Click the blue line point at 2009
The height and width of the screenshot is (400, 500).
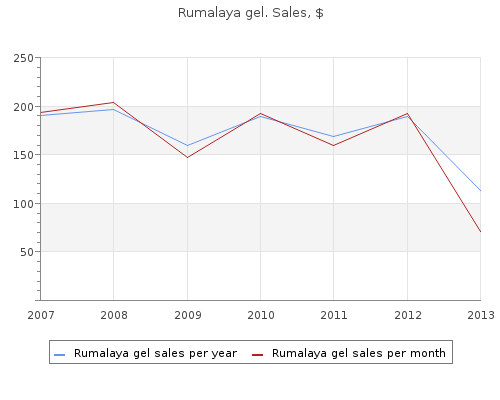(x=187, y=146)
